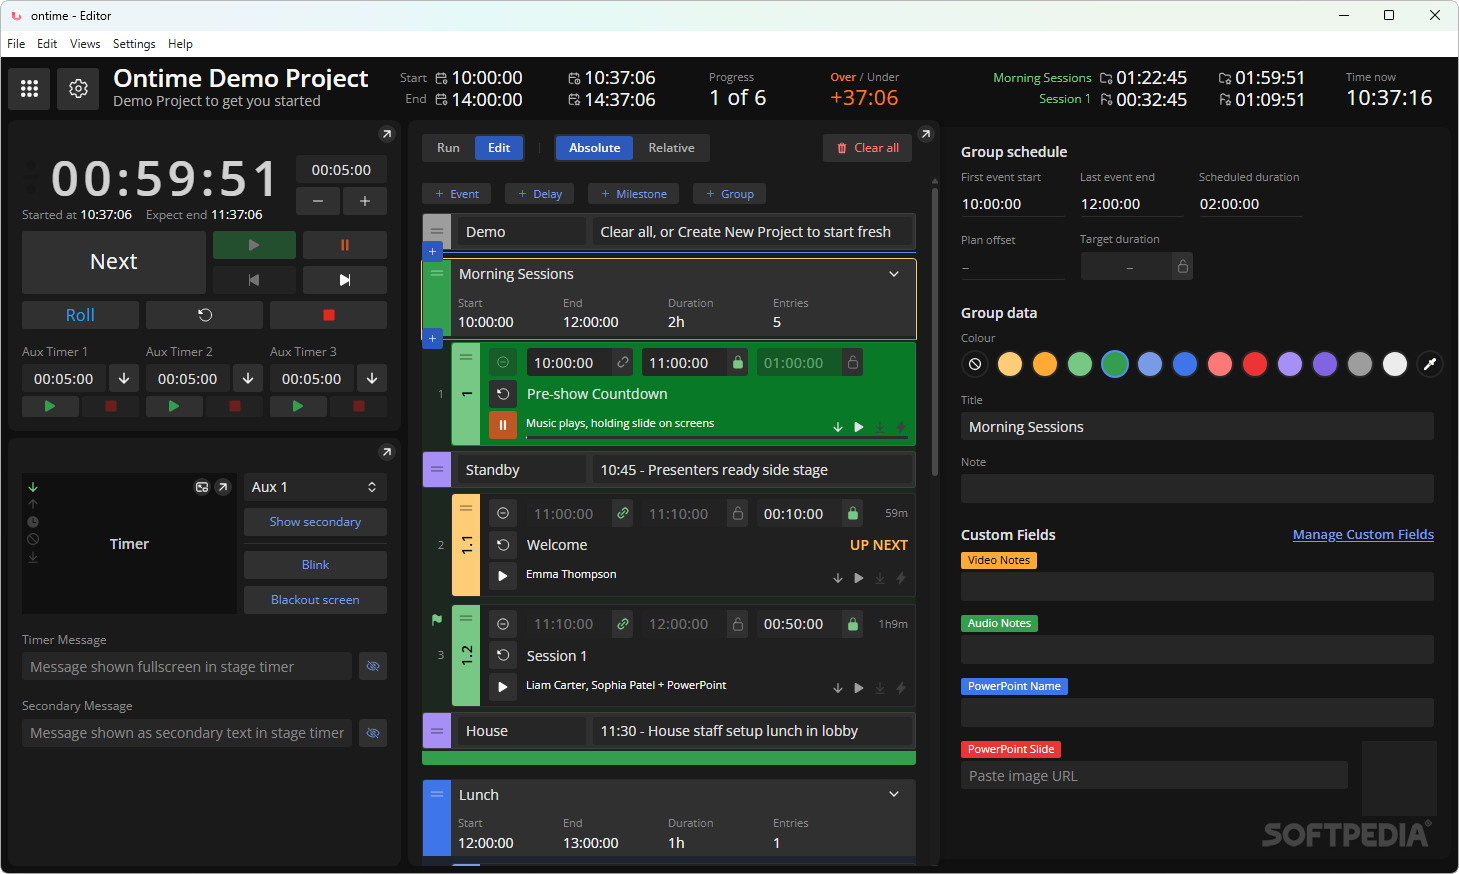This screenshot has height=874, width=1459.
Task: Collapse the Lunch group chevron
Action: pos(894,794)
